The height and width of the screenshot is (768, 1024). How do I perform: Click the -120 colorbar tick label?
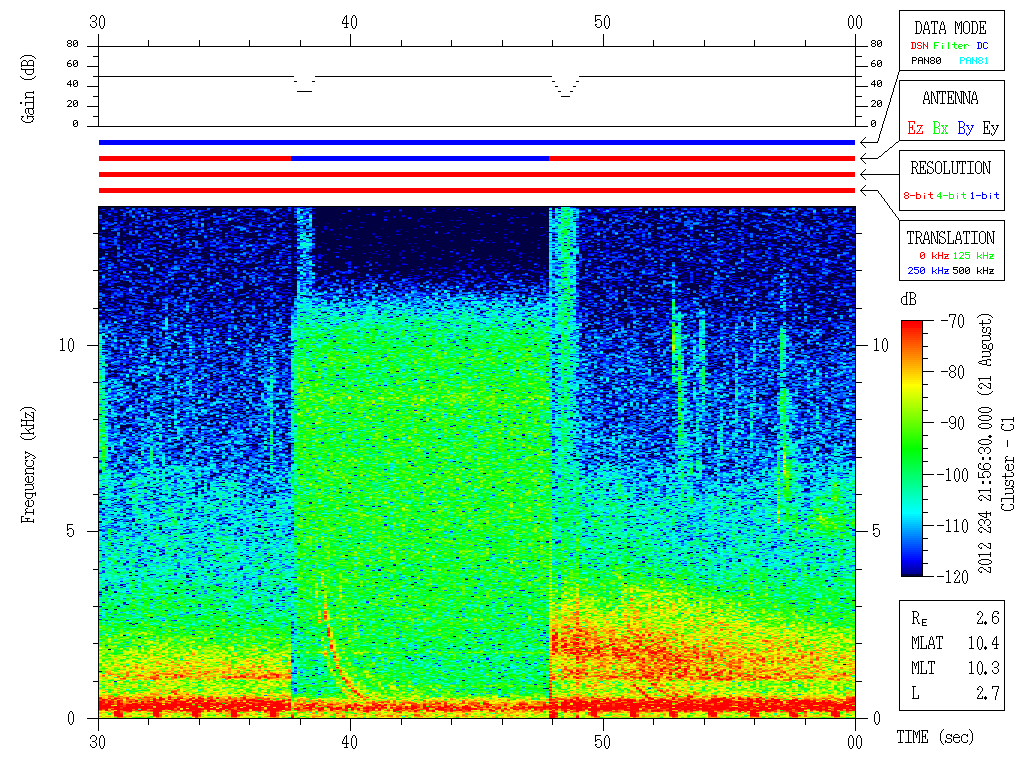tap(954, 577)
